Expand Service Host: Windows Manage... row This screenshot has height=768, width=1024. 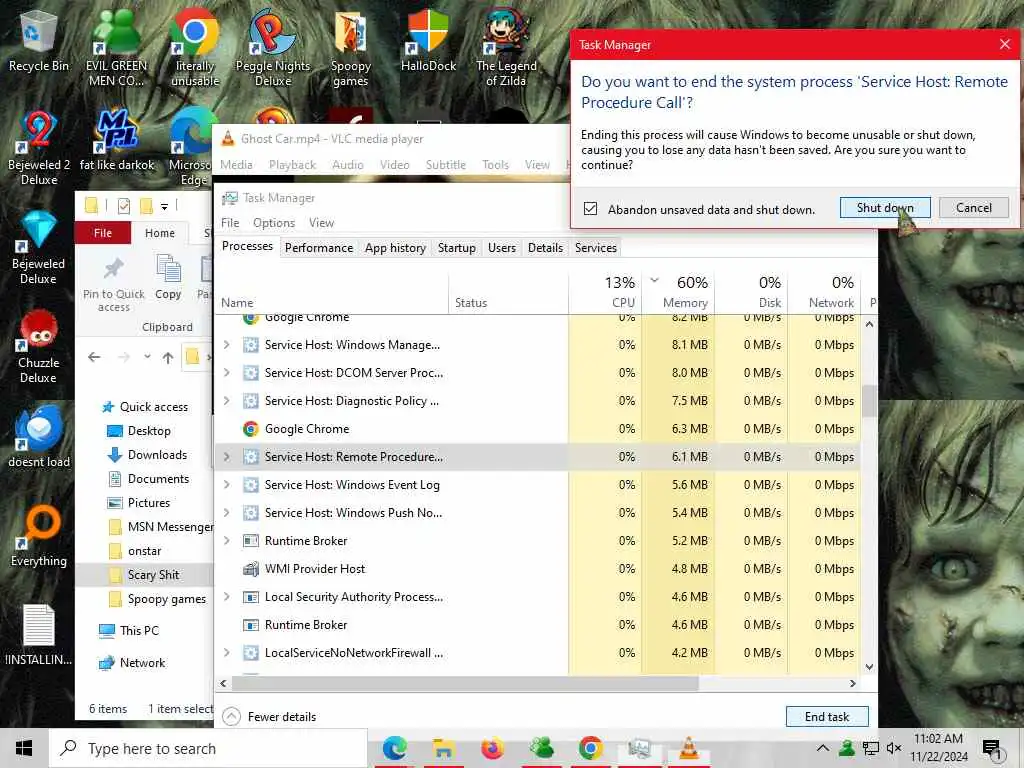[x=227, y=345]
